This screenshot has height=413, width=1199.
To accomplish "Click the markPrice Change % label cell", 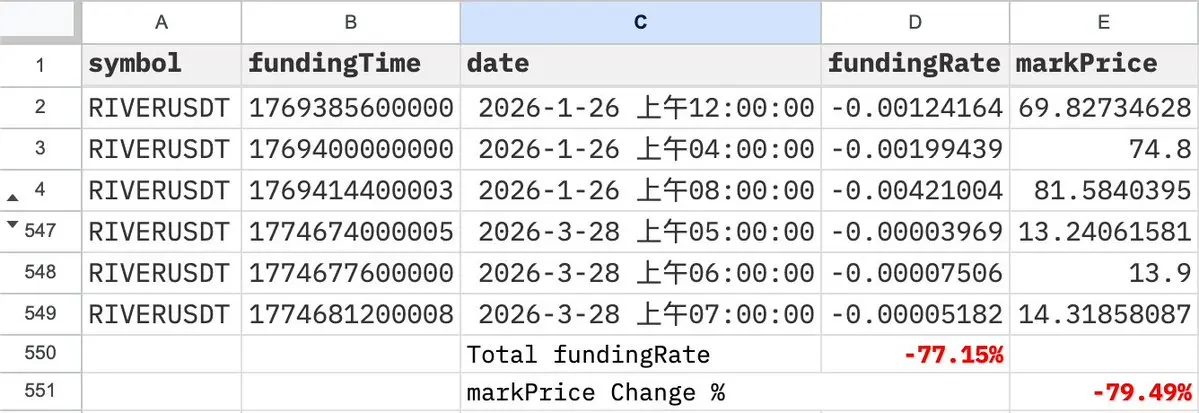I will [640, 393].
